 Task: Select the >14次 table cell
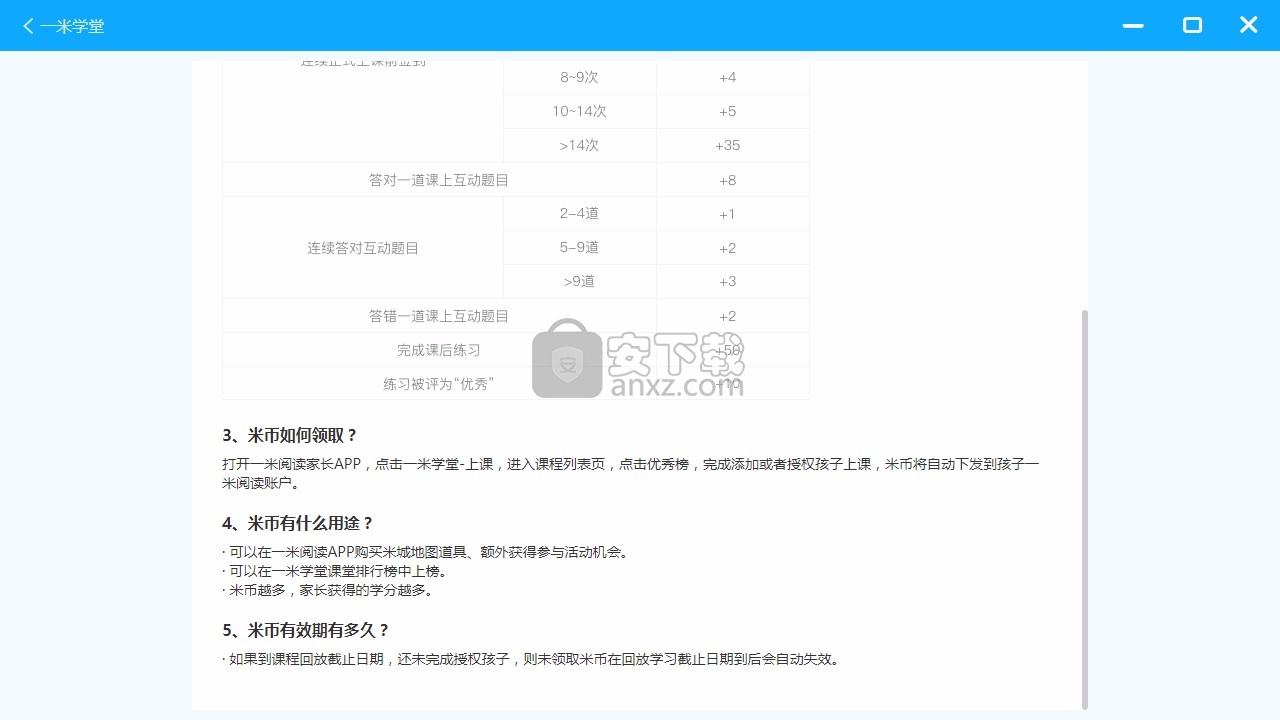[580, 145]
